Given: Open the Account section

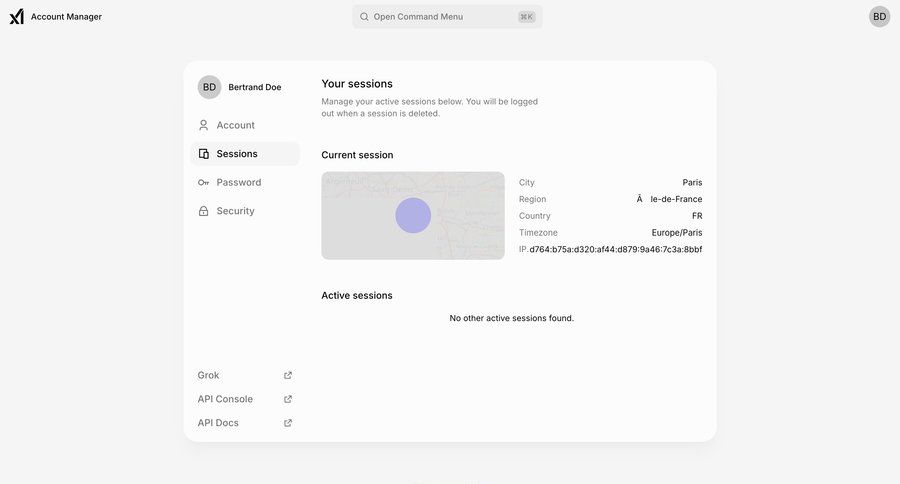Looking at the screenshot, I should coord(245,125).
